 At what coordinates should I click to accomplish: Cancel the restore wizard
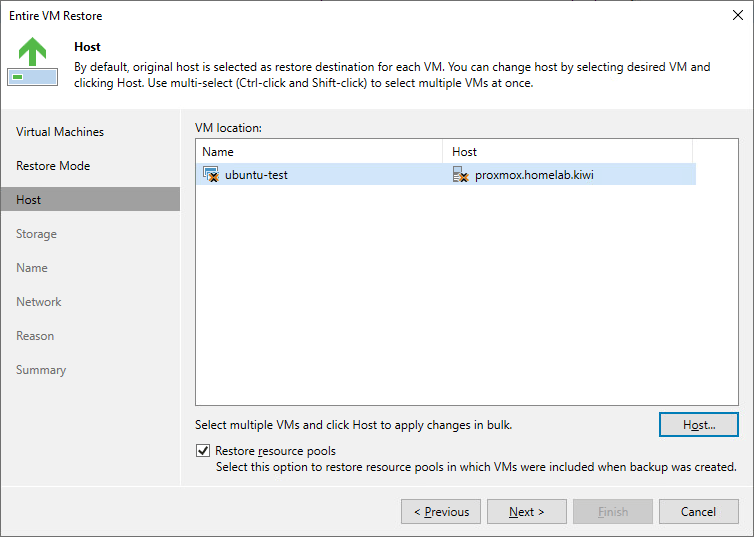point(698,512)
